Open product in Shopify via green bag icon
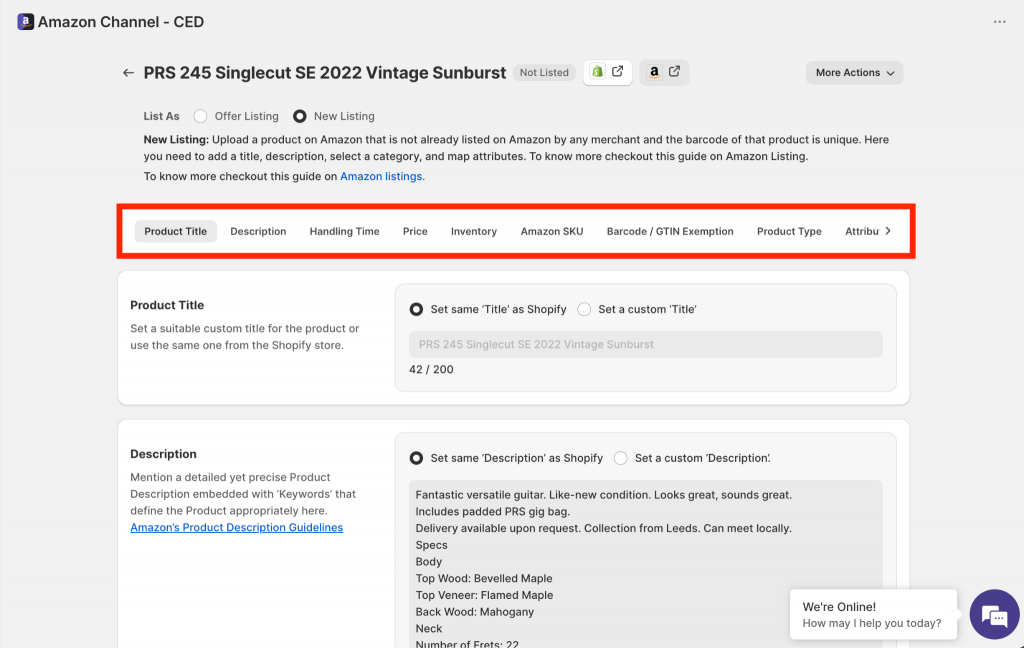This screenshot has height=648, width=1024. click(598, 72)
